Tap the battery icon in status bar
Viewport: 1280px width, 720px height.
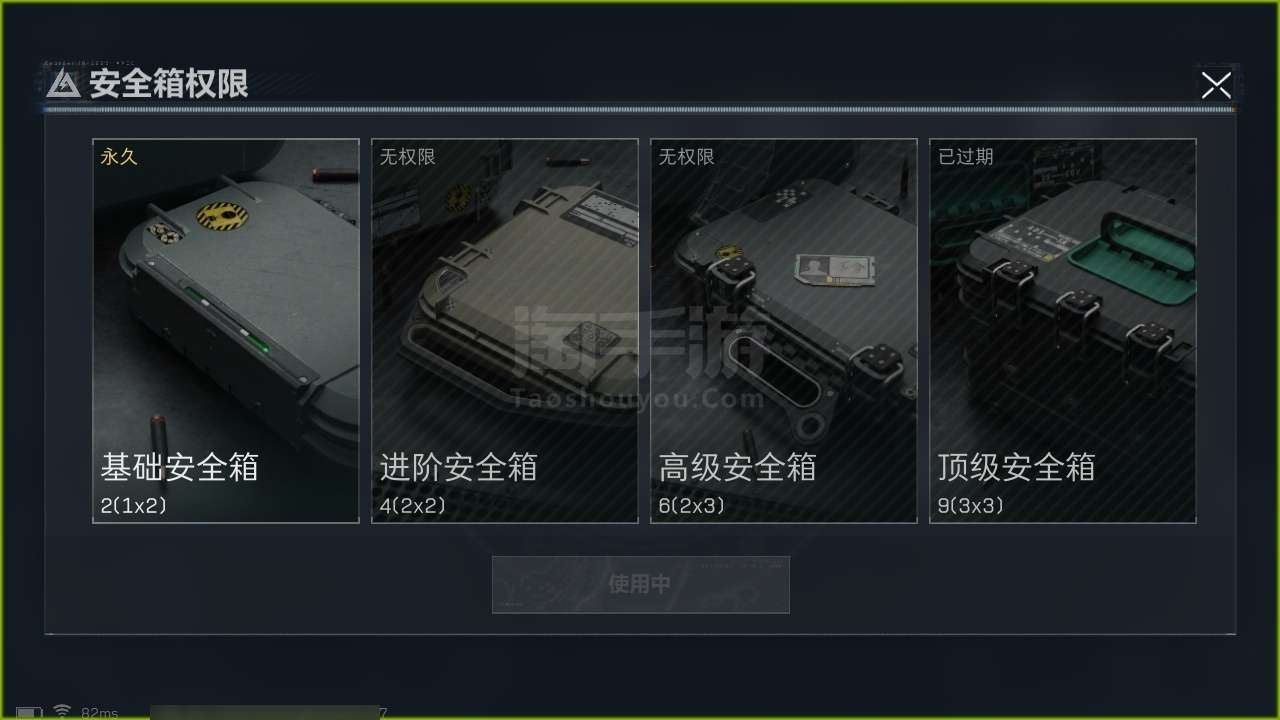(29, 713)
